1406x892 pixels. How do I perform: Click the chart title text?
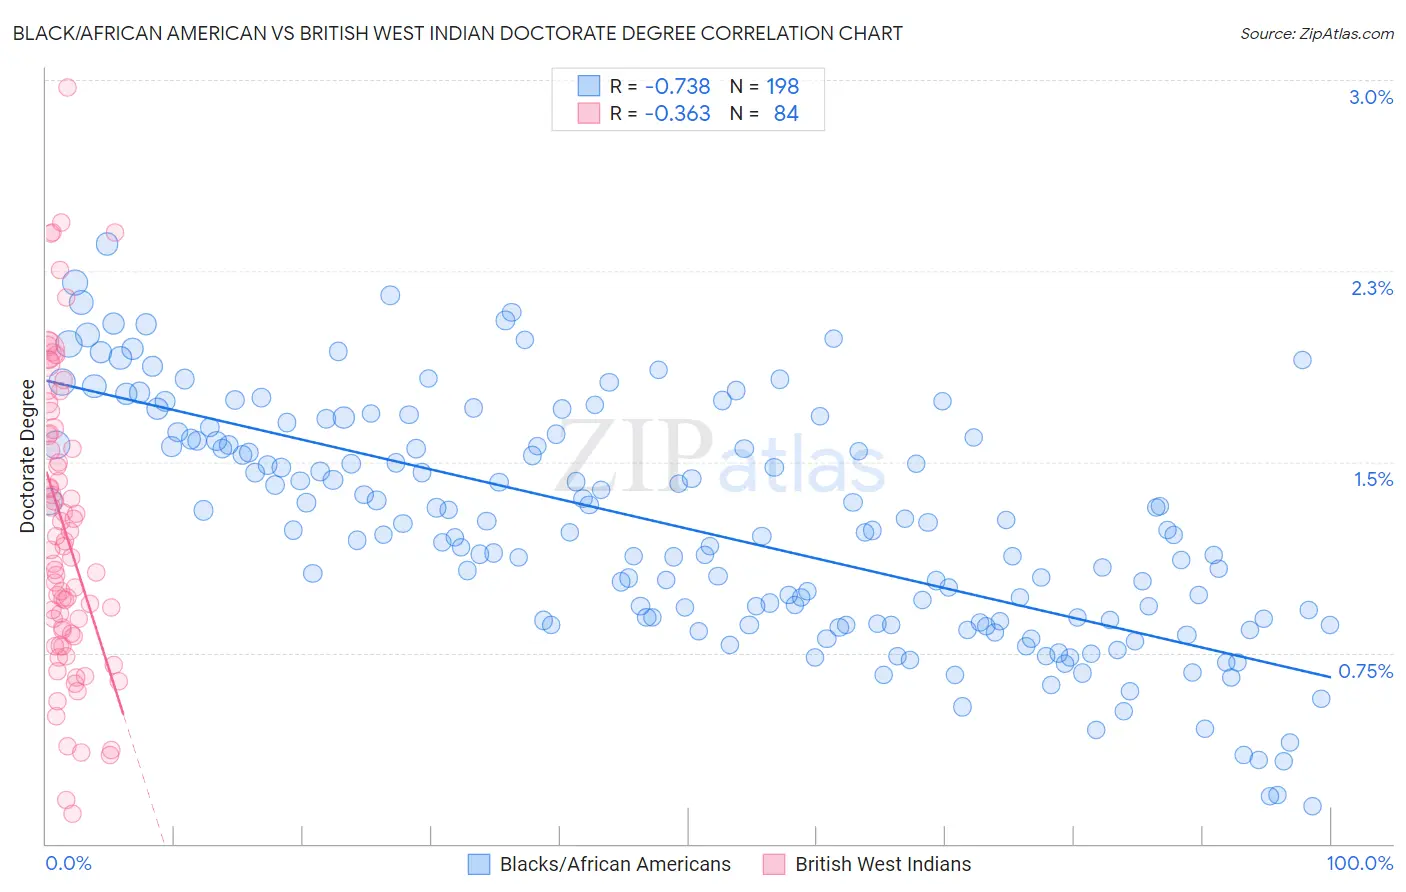(457, 33)
